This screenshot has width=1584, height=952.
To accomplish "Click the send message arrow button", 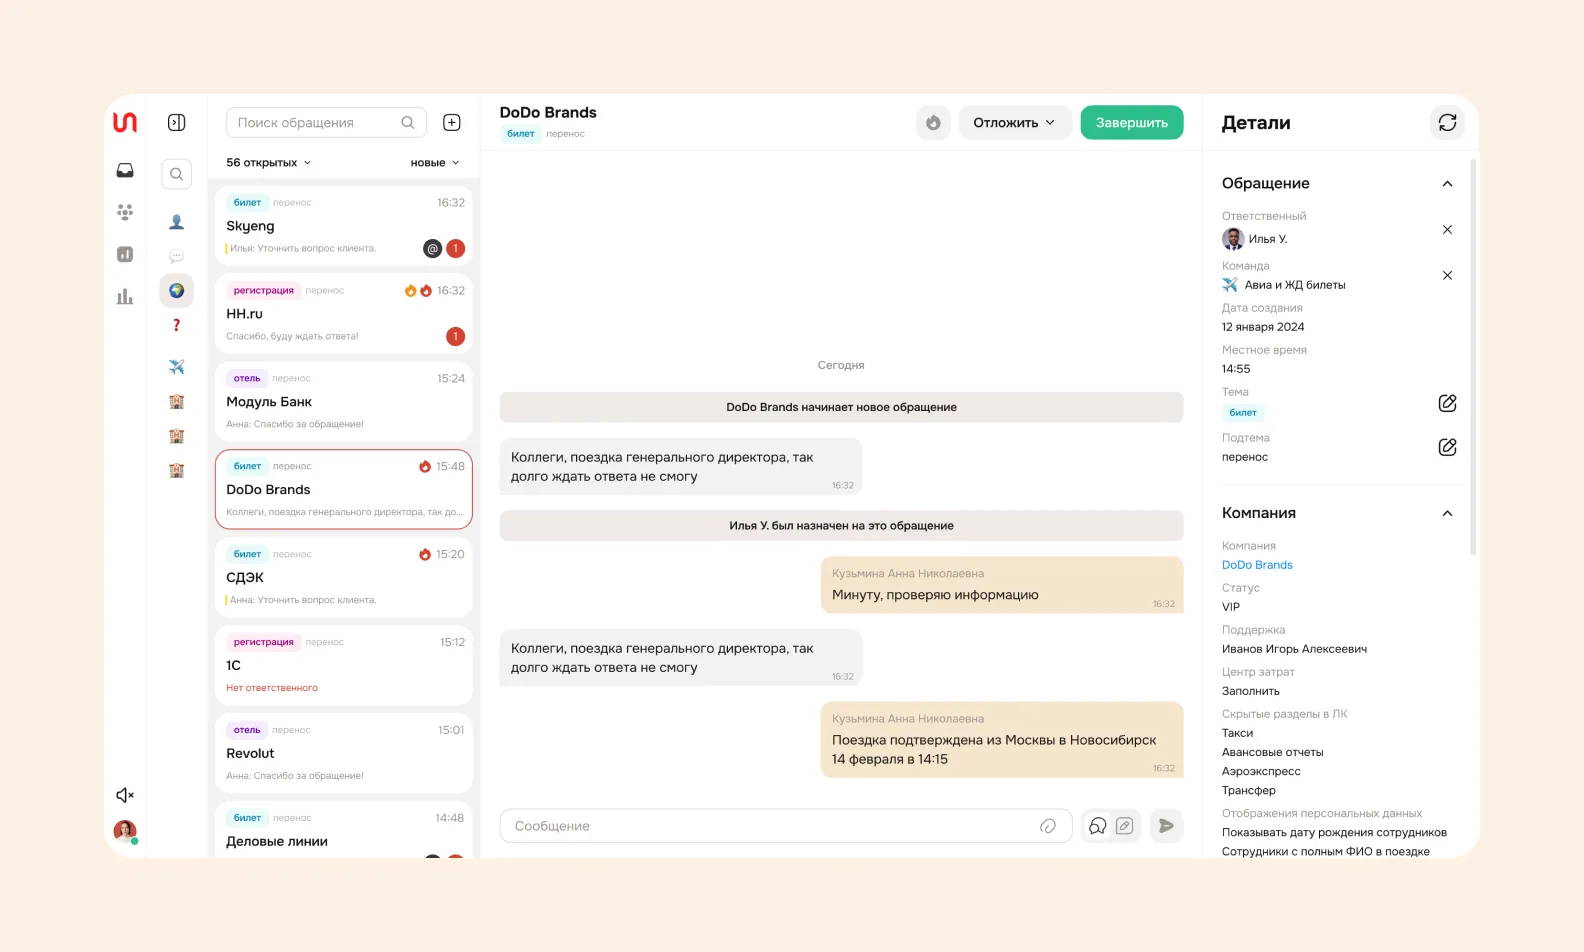I will point(1166,826).
